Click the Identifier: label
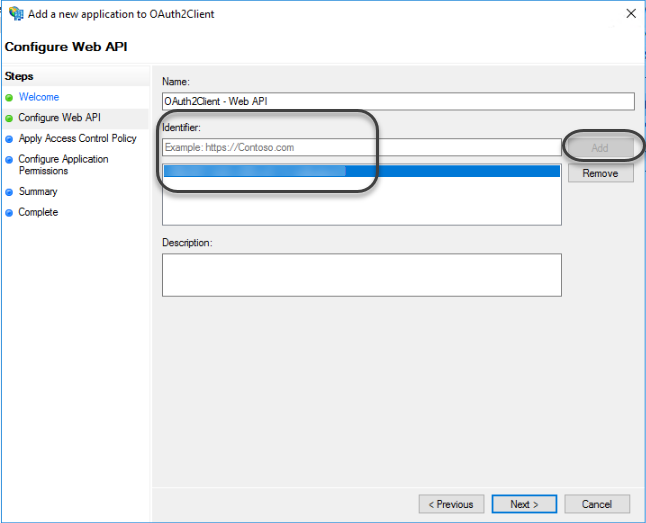This screenshot has width=646, height=523. [x=181, y=127]
